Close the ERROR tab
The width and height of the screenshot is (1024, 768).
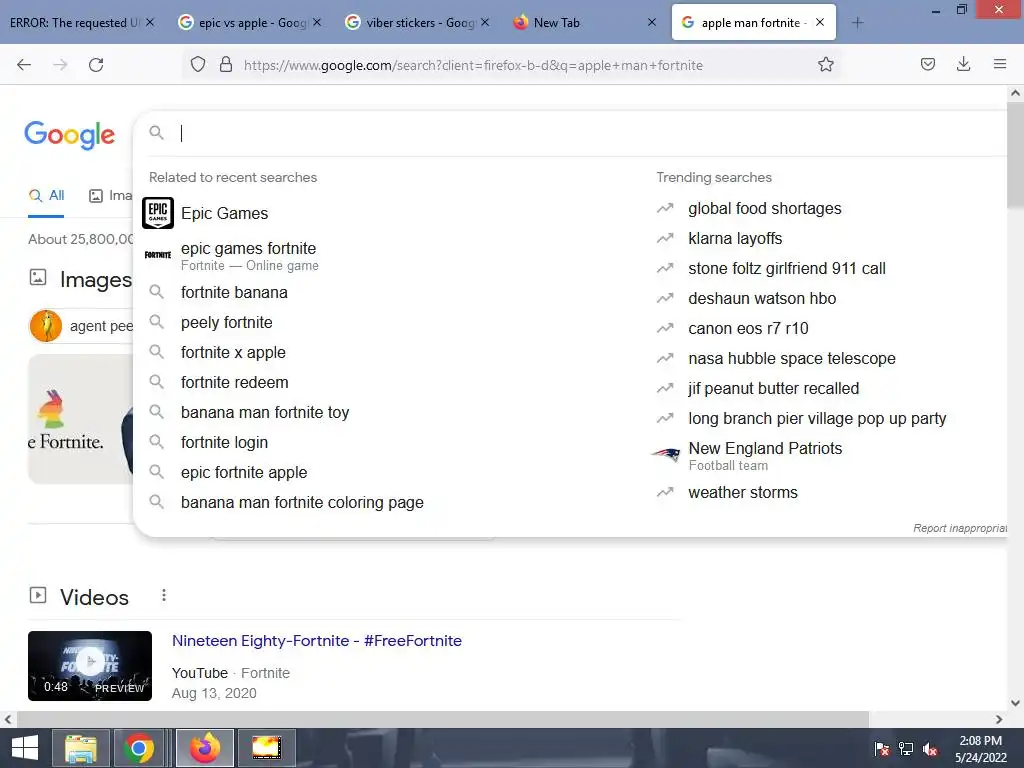point(150,22)
